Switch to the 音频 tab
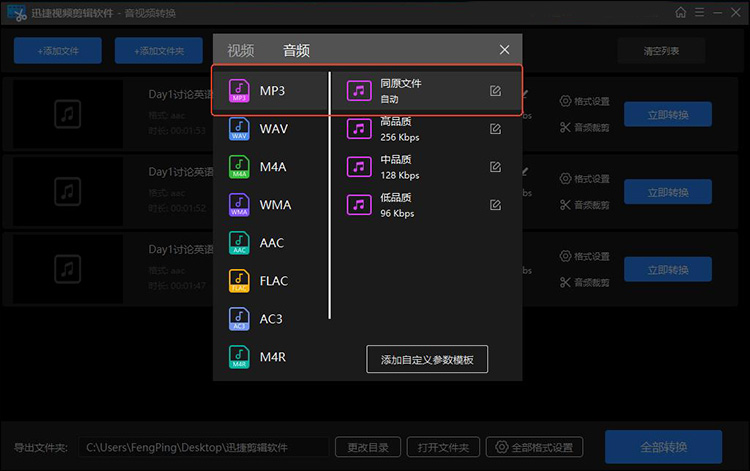Viewport: 750px width, 471px height. pos(296,51)
